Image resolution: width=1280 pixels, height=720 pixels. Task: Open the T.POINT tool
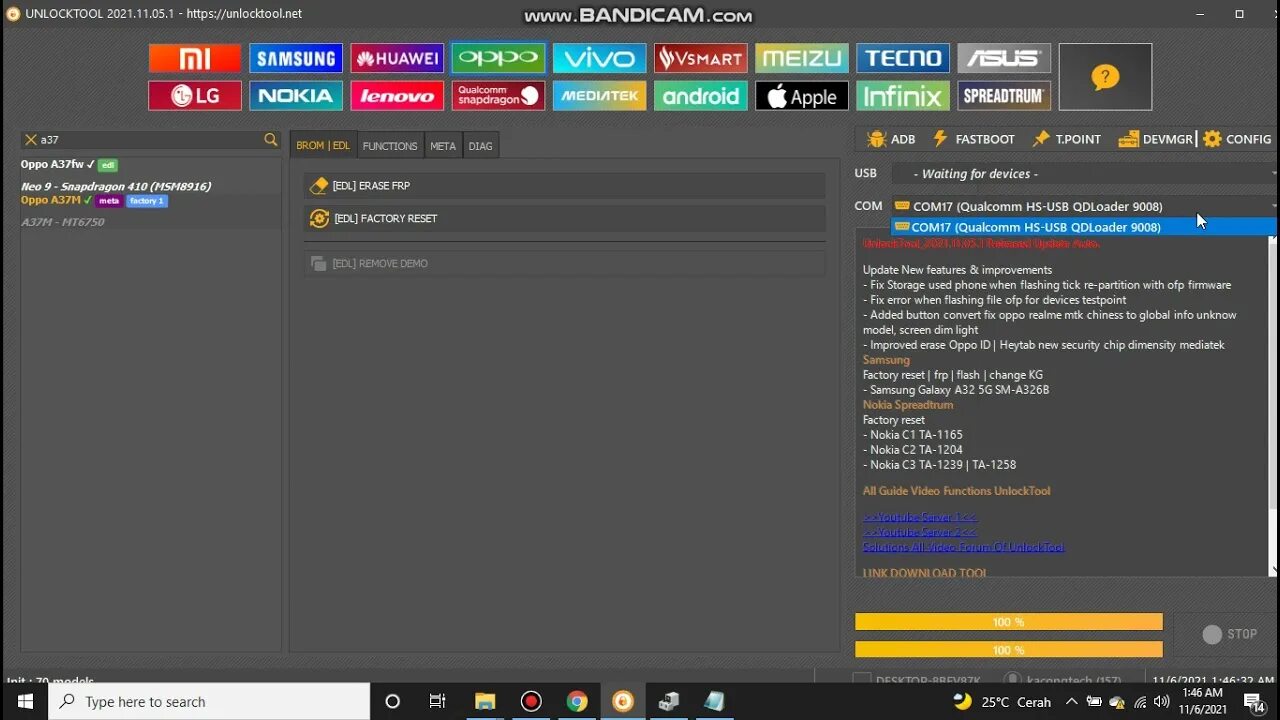[1066, 139]
